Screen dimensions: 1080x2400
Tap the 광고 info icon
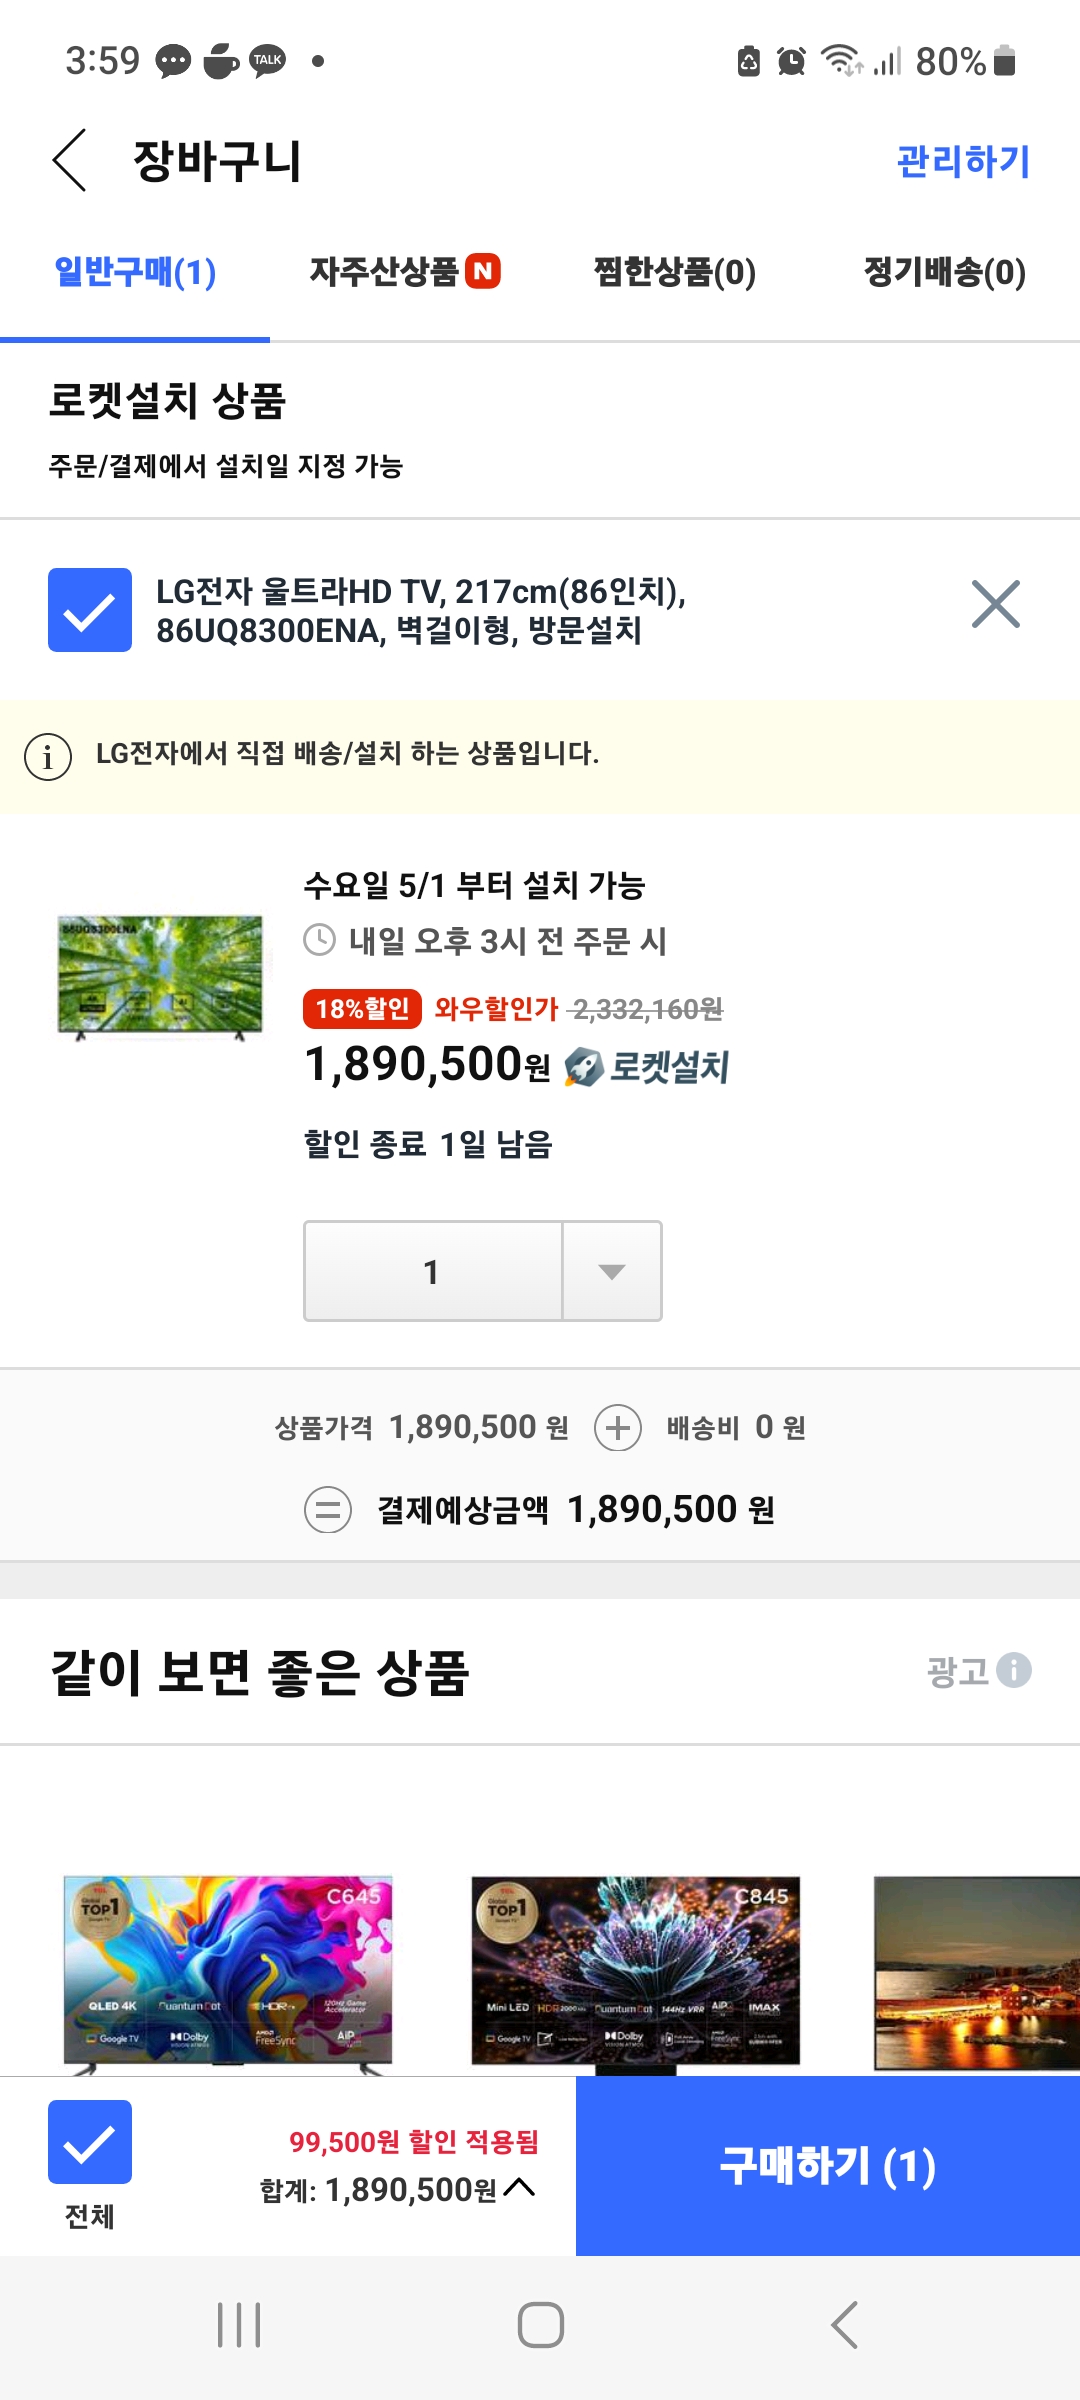coord(1013,1670)
